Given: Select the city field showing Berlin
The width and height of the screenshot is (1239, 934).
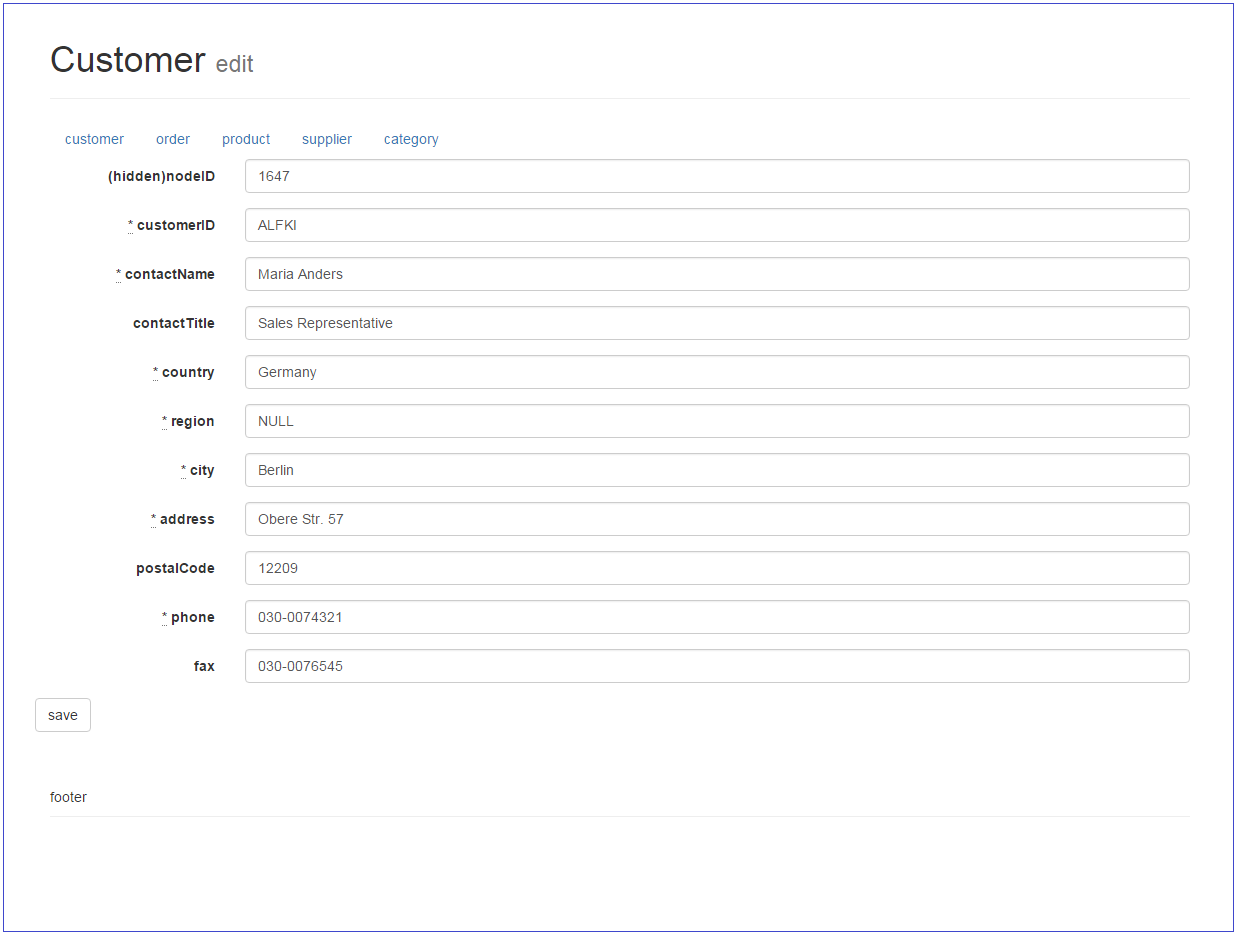Looking at the screenshot, I should pos(717,470).
